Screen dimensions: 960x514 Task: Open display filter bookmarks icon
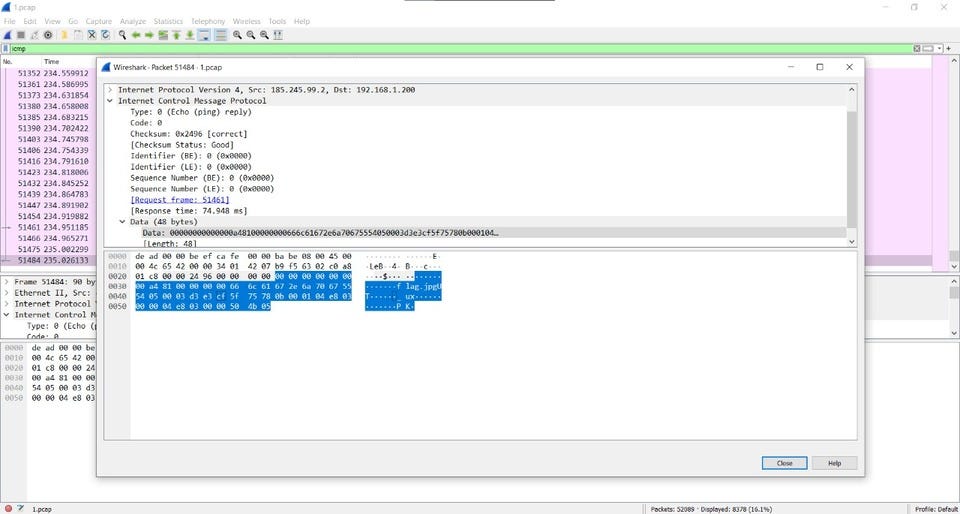(x=6, y=48)
